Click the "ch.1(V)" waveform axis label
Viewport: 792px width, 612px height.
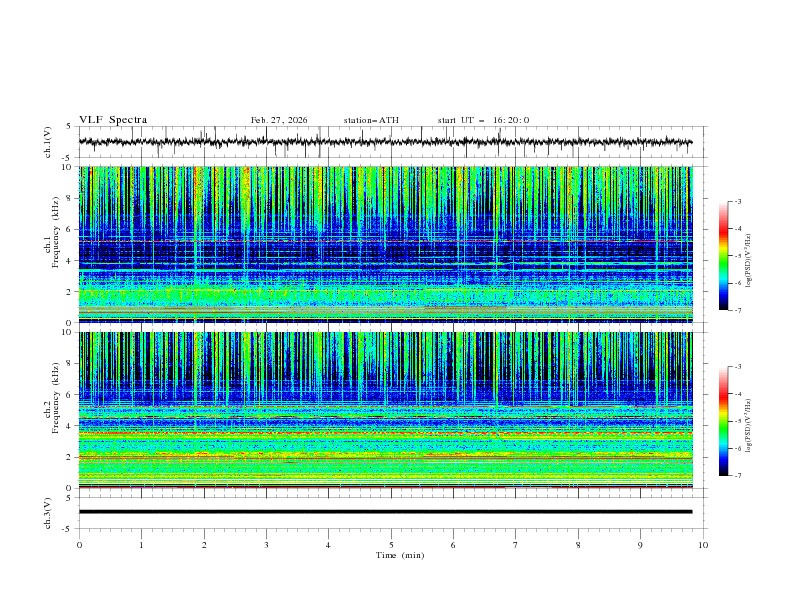47,142
